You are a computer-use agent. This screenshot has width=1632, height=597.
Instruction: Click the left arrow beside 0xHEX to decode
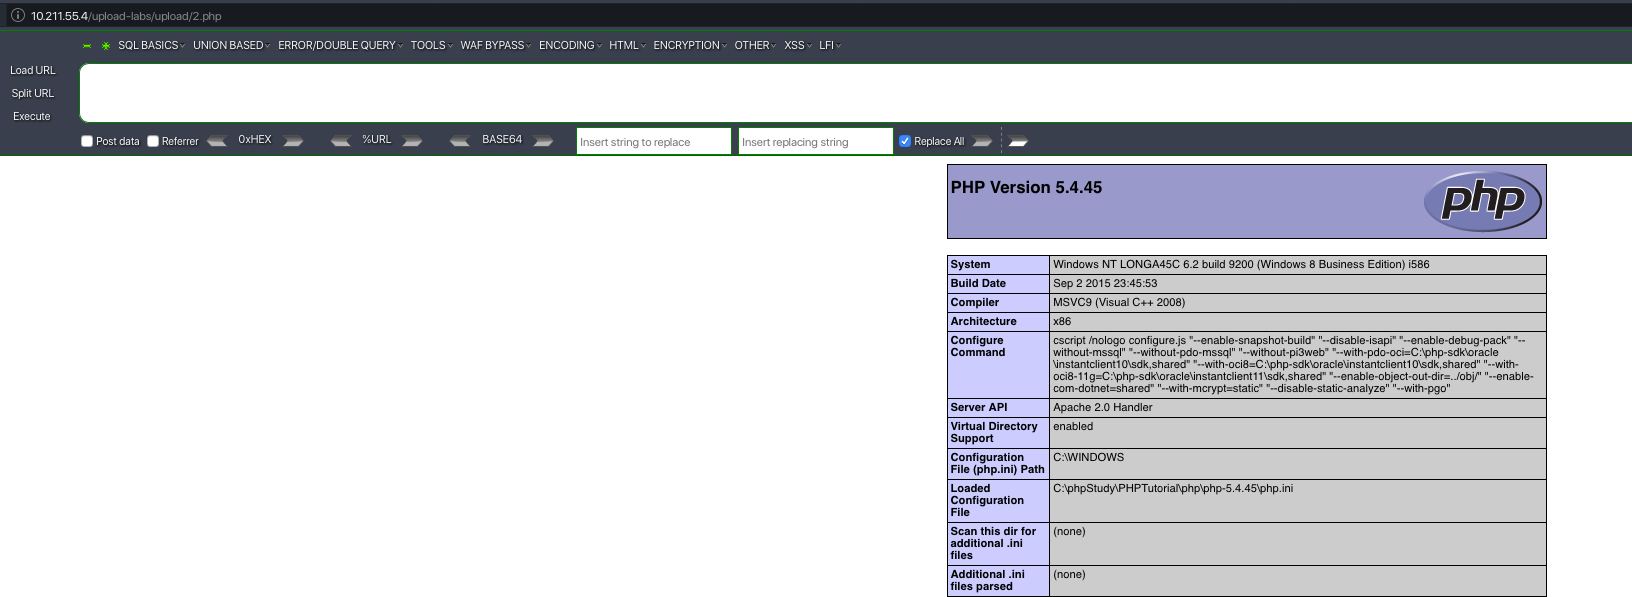point(217,141)
